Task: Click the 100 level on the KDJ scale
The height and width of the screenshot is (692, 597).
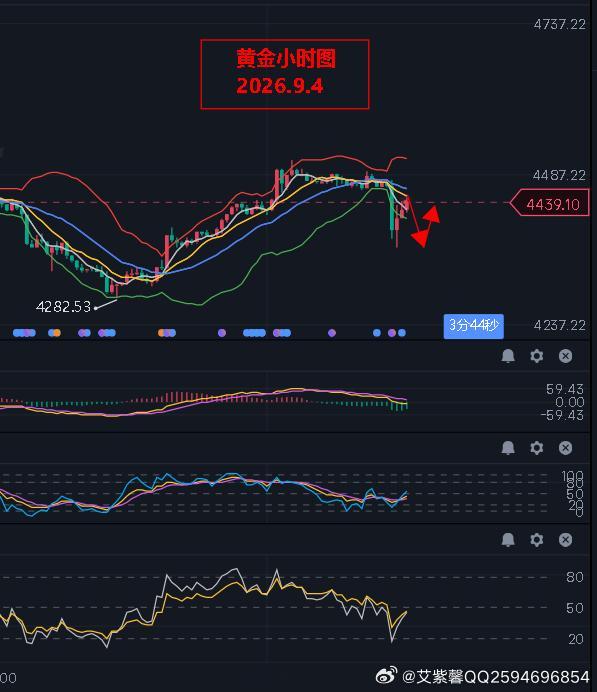Action: click(572, 475)
